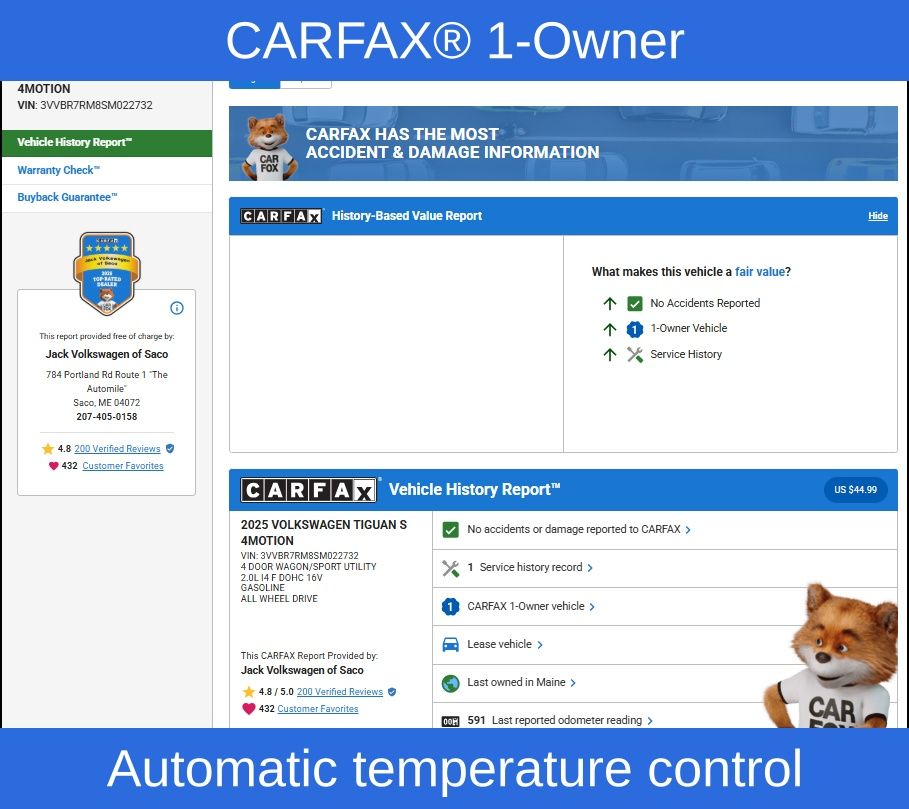Open the Buyback Guarantee sidebar item

(x=67, y=198)
